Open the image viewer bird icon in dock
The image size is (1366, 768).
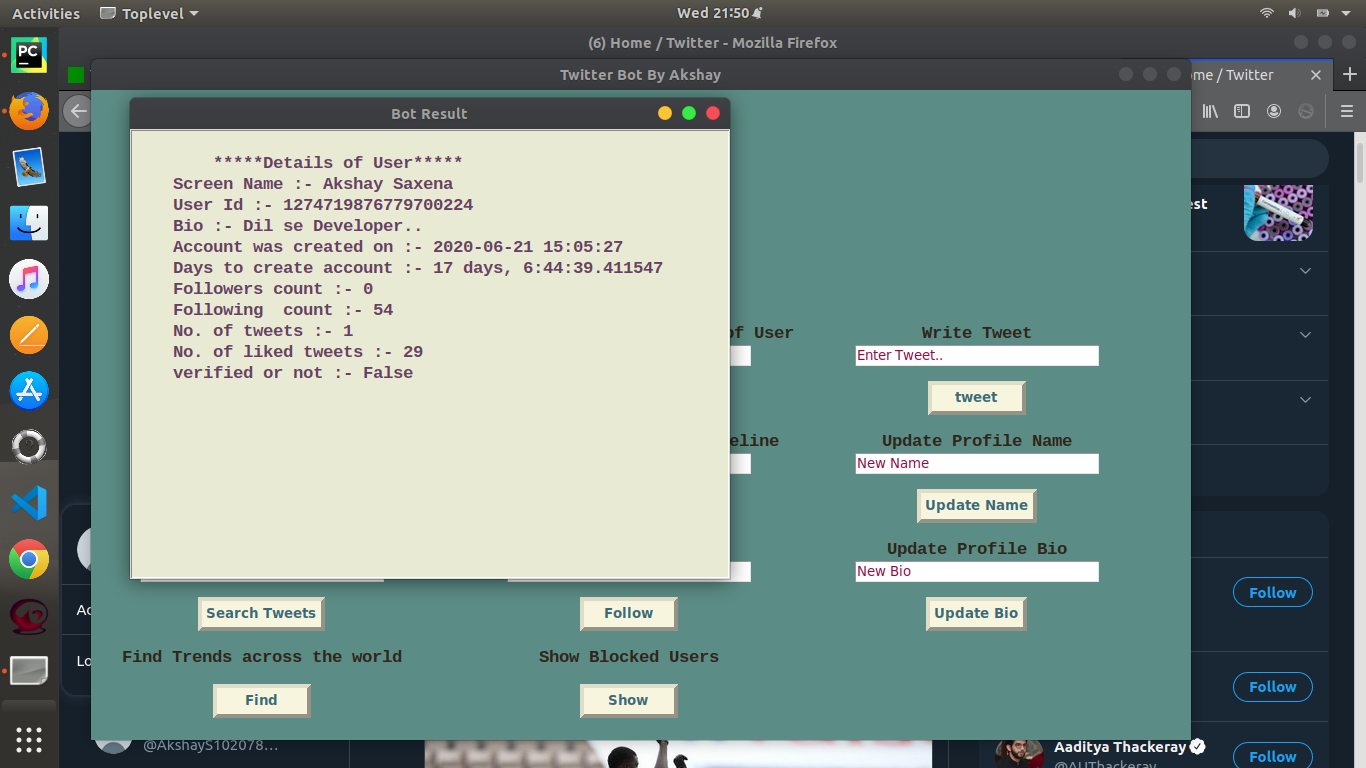[x=29, y=167]
